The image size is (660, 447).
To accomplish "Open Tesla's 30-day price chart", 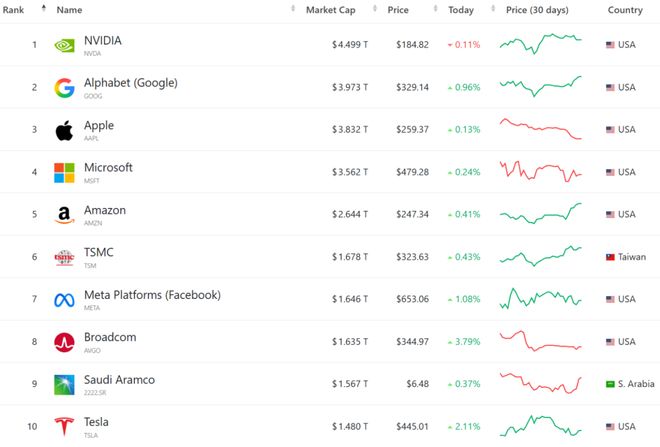I will point(540,426).
